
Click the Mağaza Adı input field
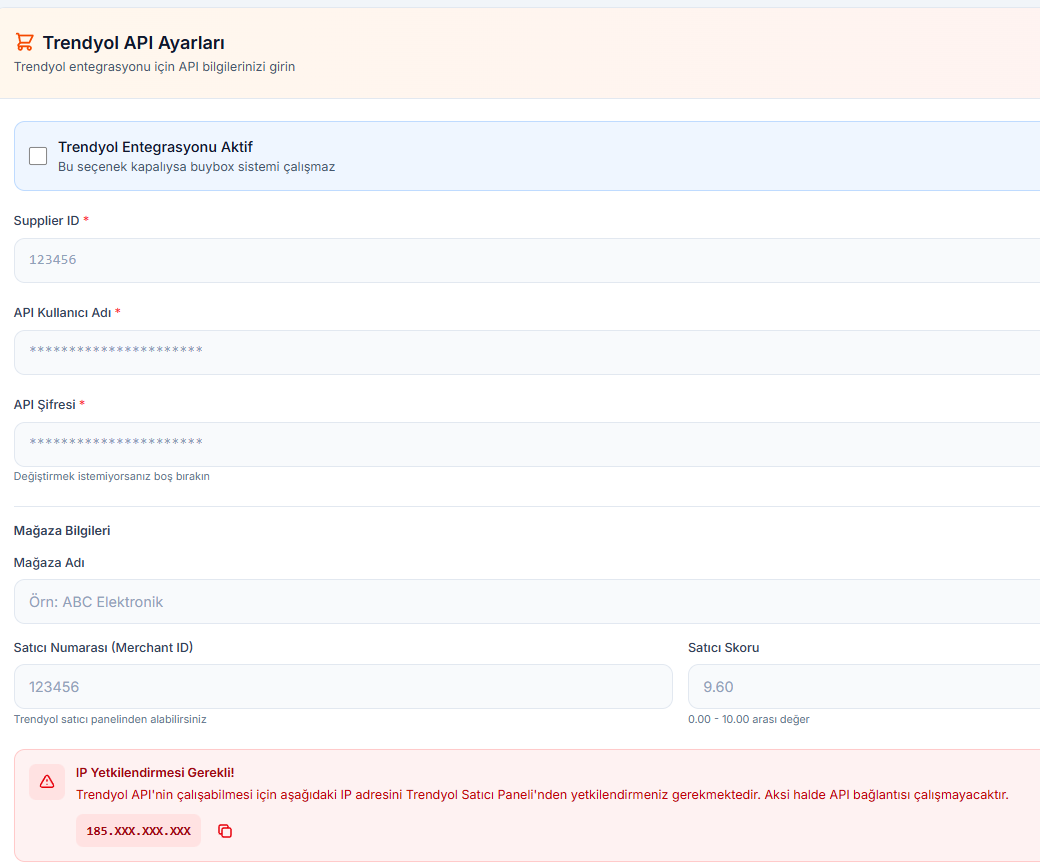pos(527,602)
